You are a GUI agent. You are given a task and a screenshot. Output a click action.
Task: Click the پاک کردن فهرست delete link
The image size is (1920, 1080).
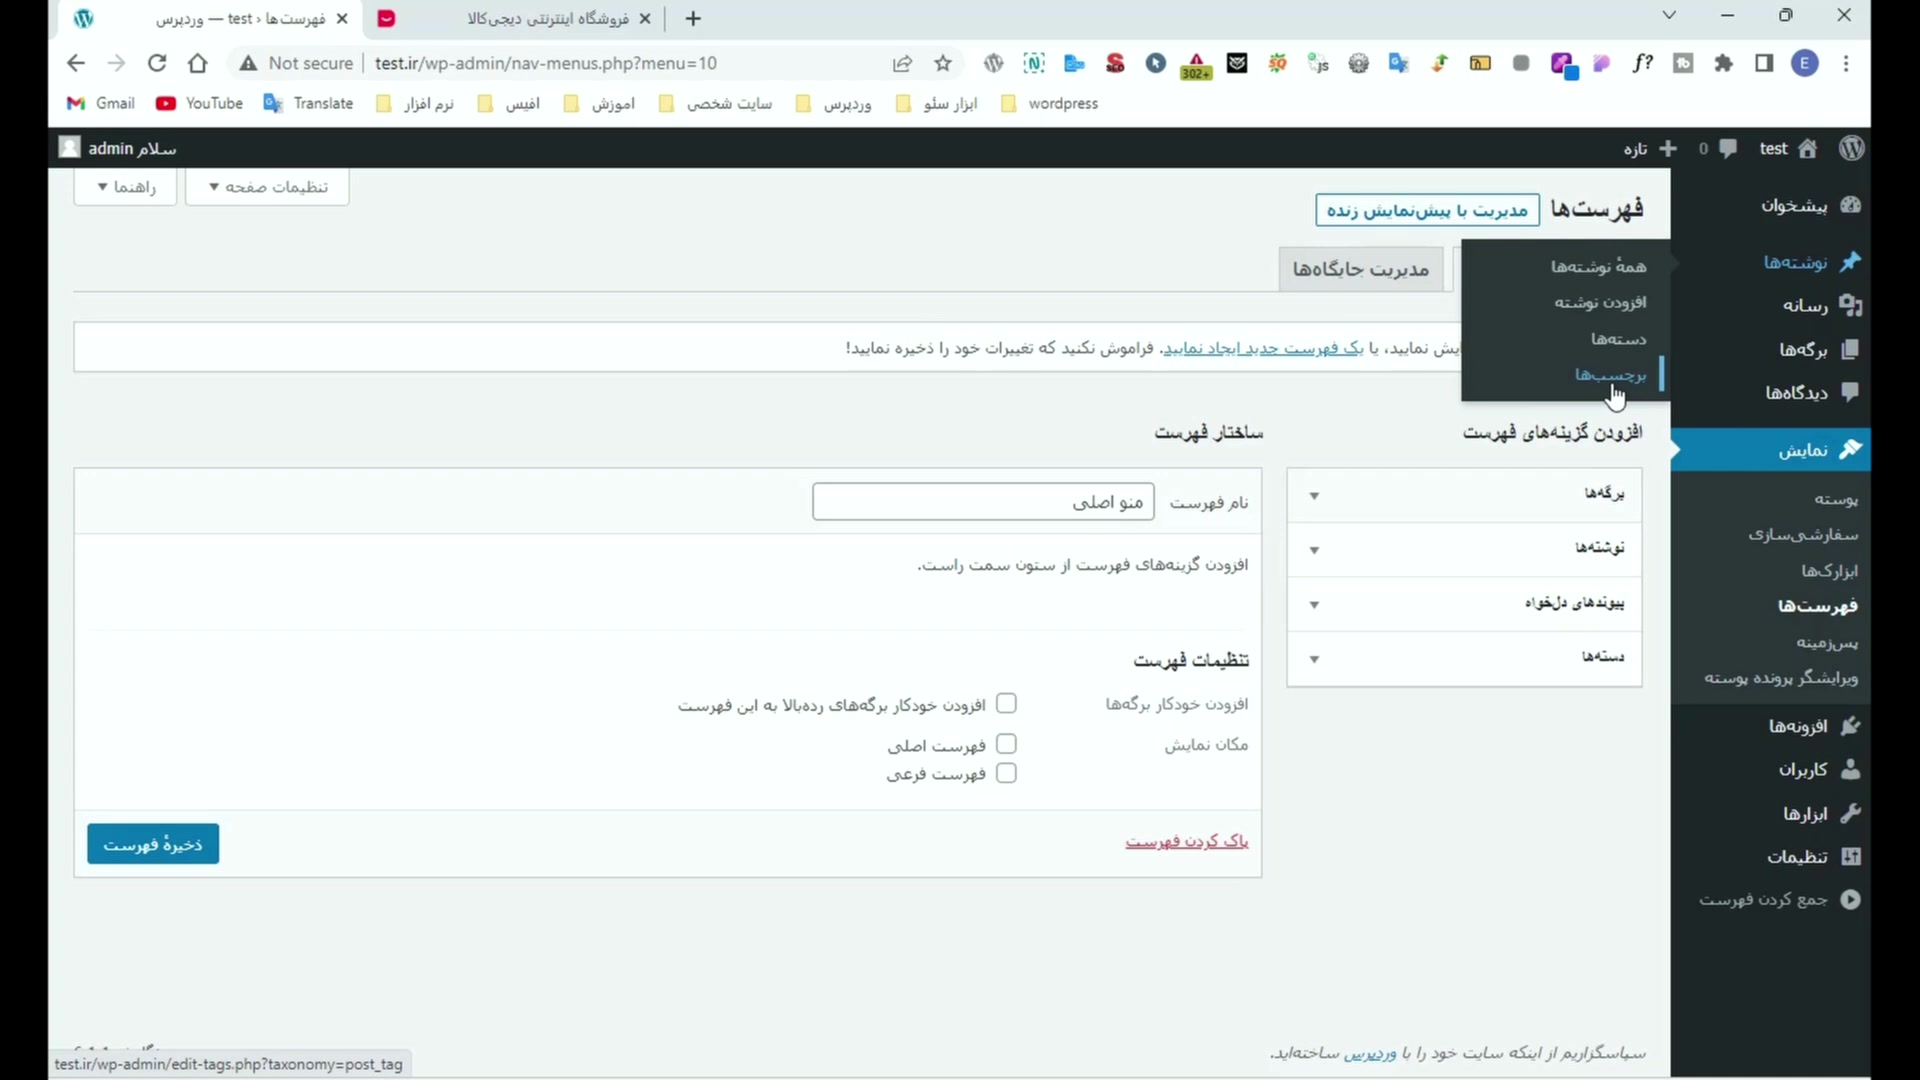pyautogui.click(x=1186, y=841)
